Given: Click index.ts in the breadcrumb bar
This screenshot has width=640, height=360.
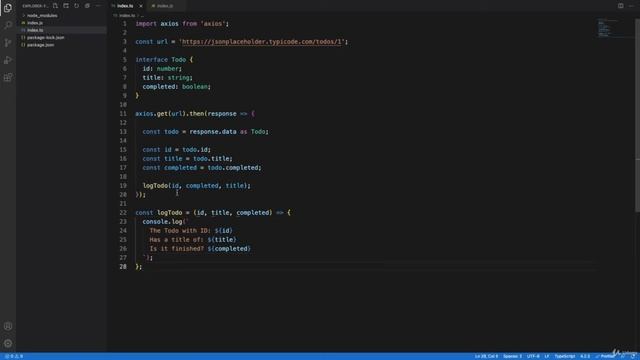Looking at the screenshot, I should pyautogui.click(x=127, y=16).
